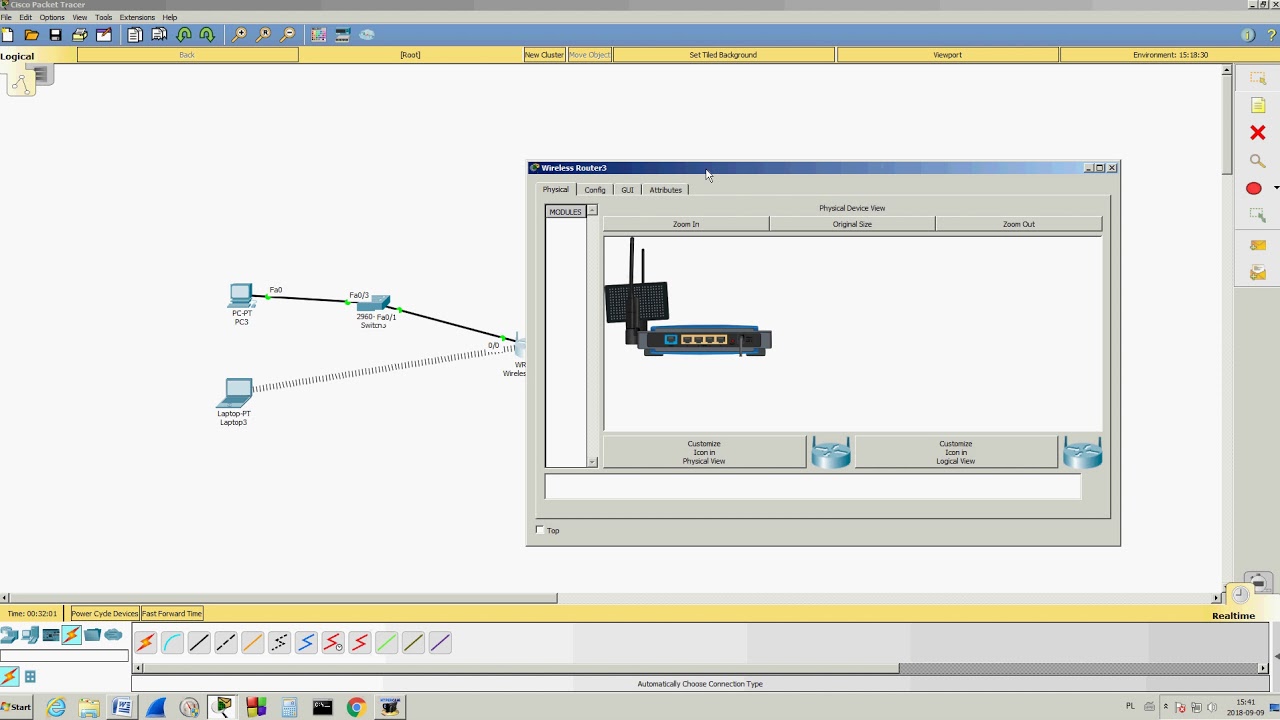The height and width of the screenshot is (720, 1280).
Task: Click the Power Cycle Devices button
Action: coord(104,614)
